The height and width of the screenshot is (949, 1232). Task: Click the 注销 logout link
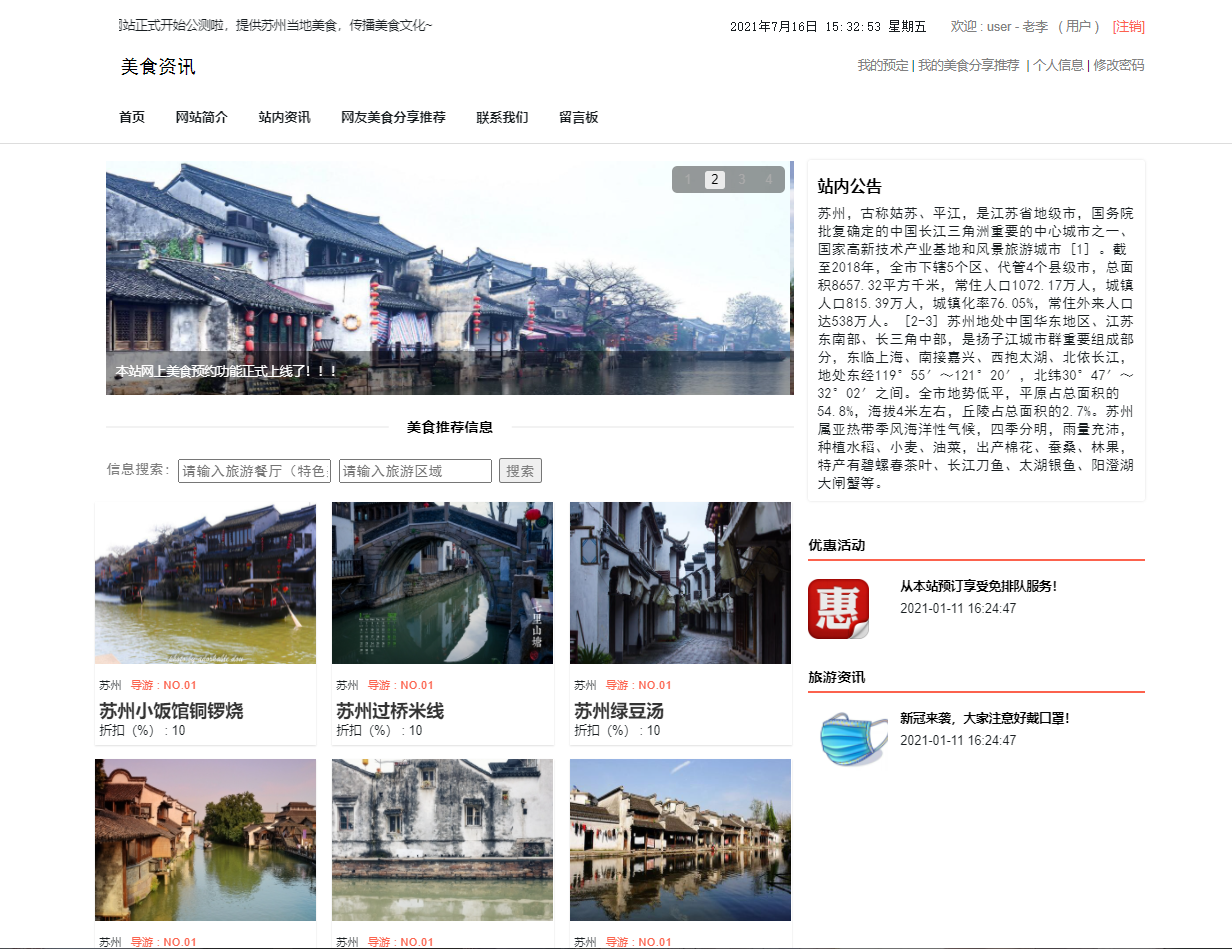1130,27
